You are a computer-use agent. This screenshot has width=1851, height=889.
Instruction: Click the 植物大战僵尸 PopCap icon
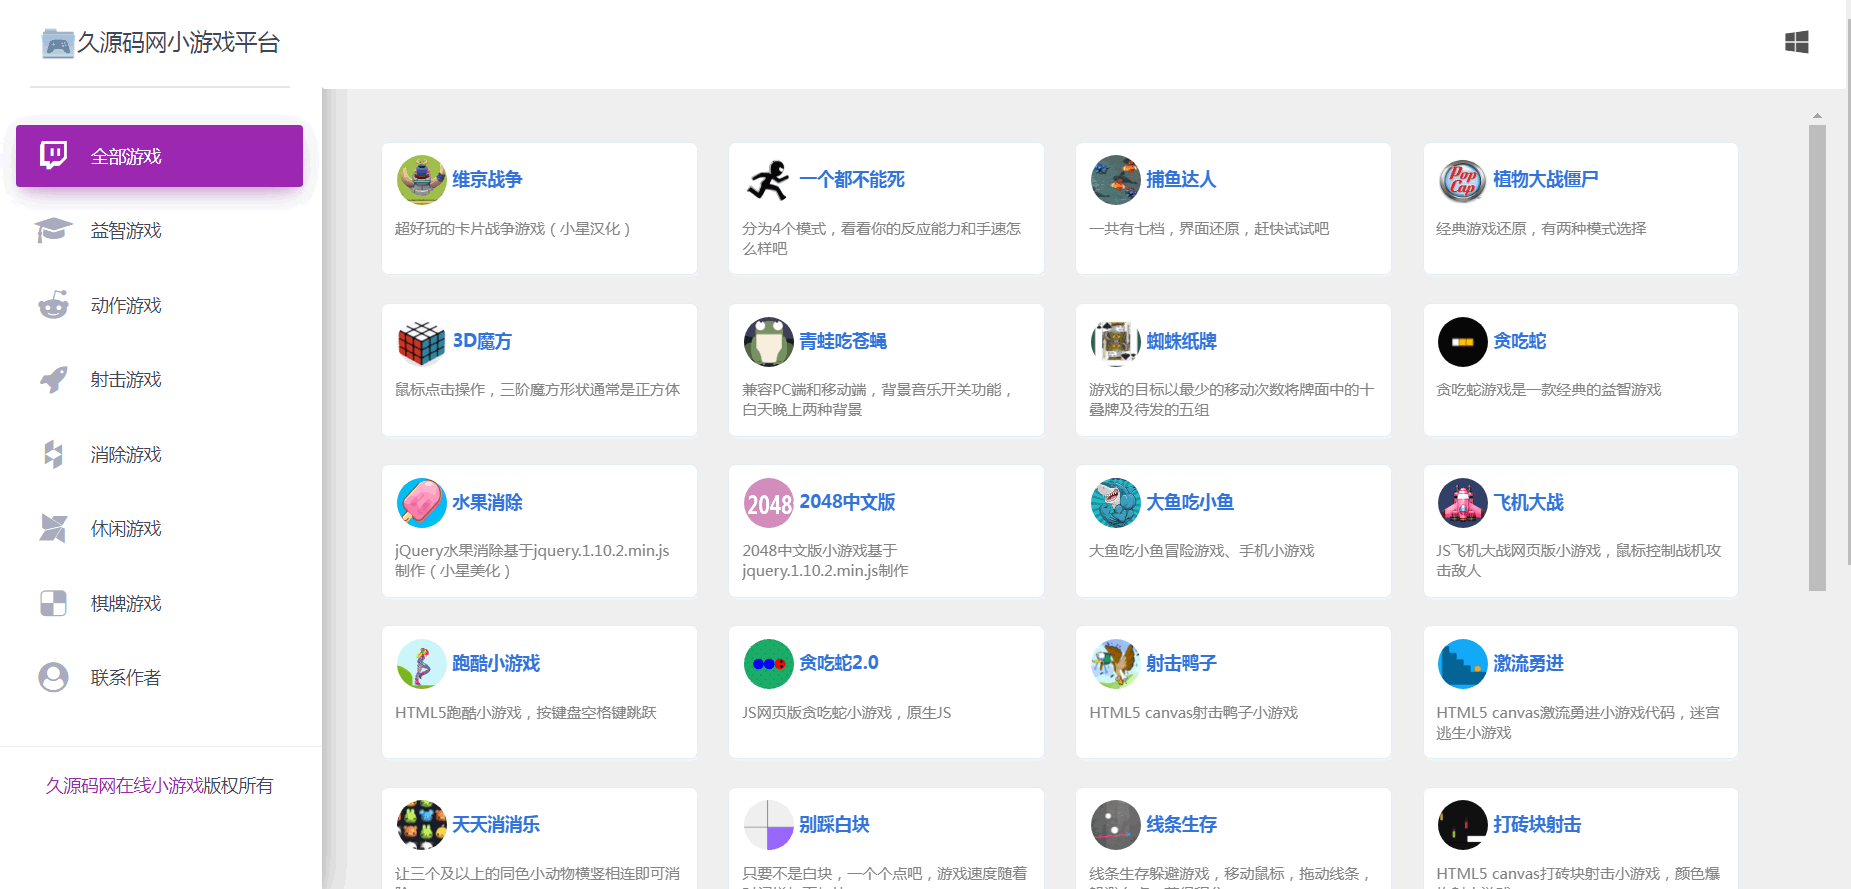[1462, 180]
